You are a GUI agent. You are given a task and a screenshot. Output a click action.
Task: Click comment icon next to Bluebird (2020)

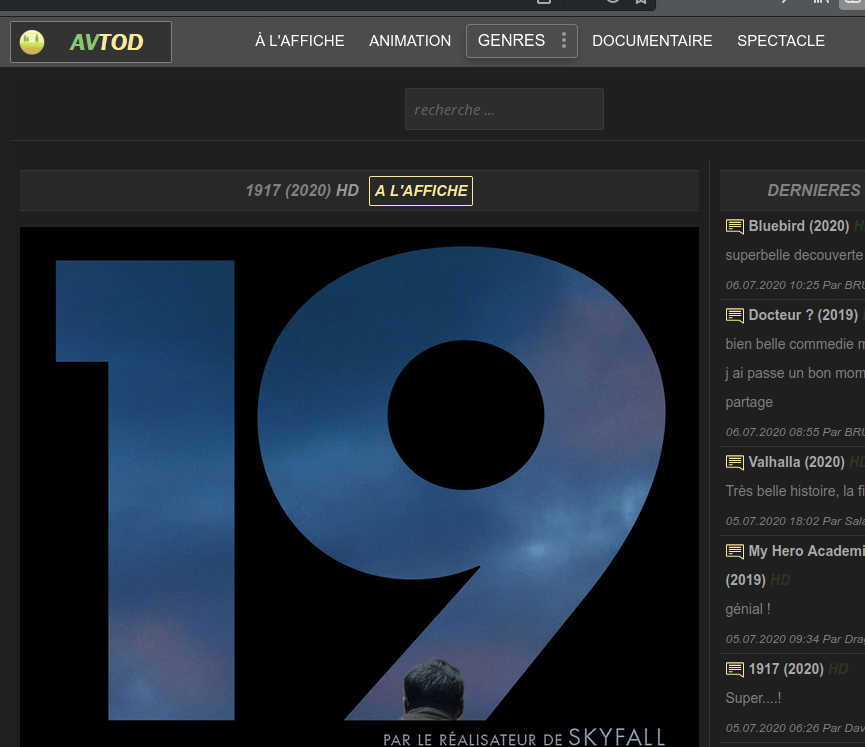coord(734,227)
